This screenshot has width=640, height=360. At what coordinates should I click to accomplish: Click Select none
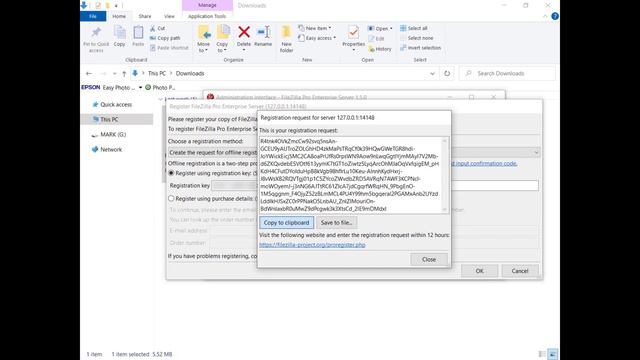[x=416, y=38]
